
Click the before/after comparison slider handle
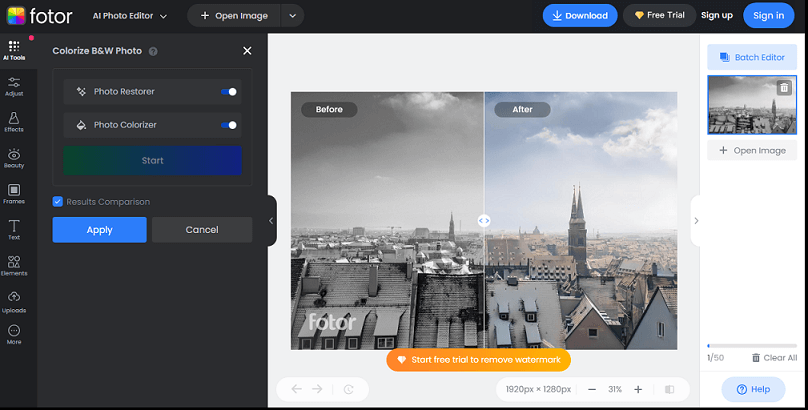[484, 220]
